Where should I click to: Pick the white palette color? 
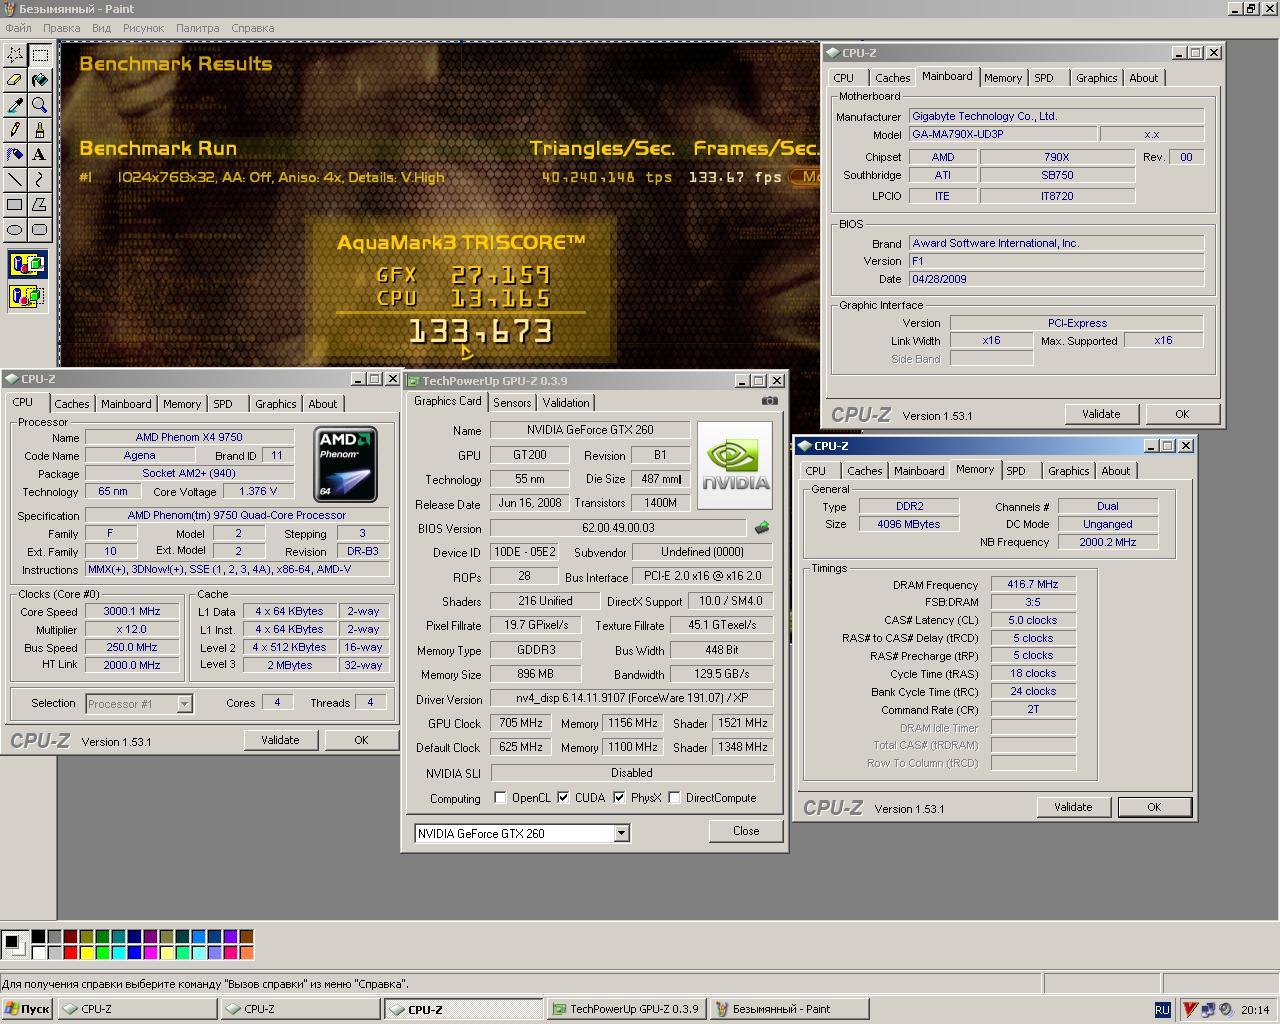click(x=38, y=952)
